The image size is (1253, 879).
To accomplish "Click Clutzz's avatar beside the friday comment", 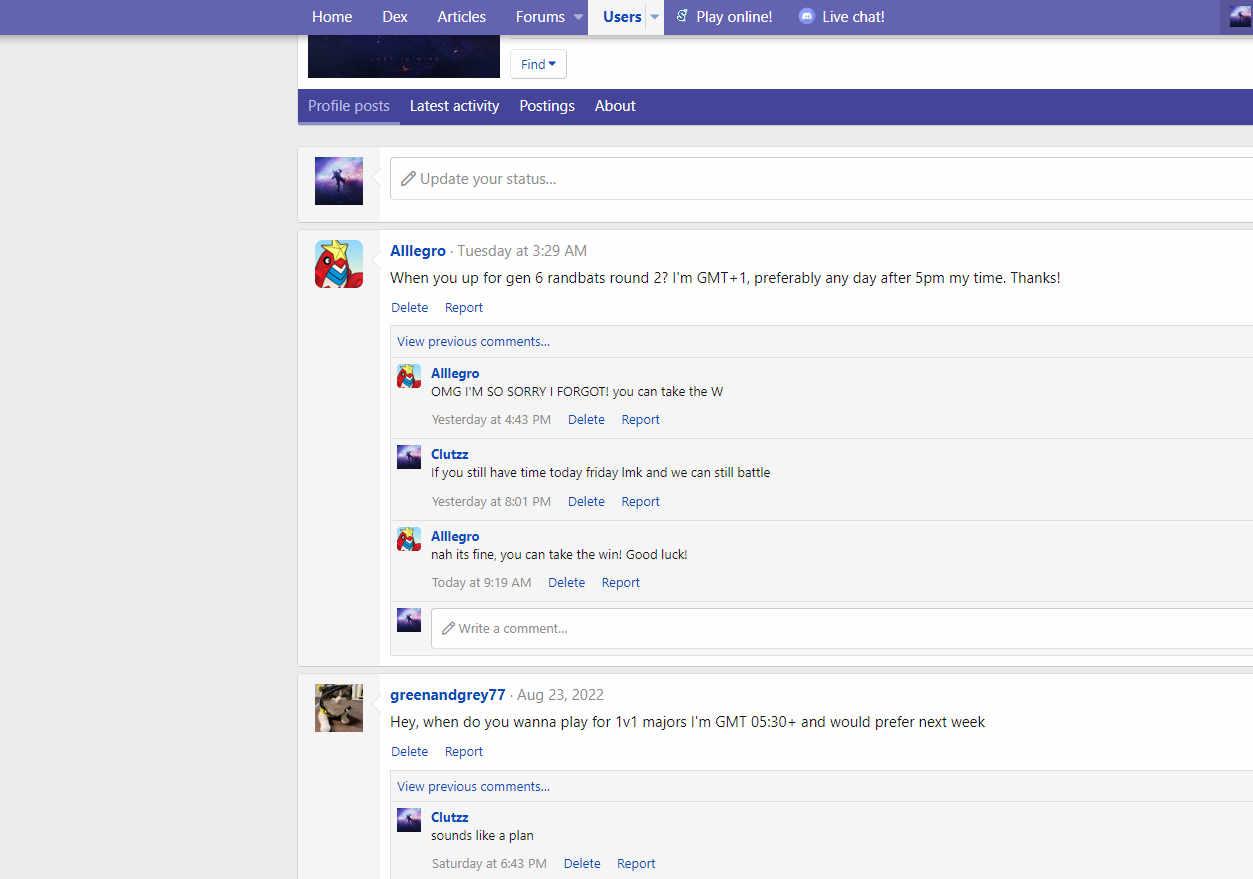I will point(409,457).
